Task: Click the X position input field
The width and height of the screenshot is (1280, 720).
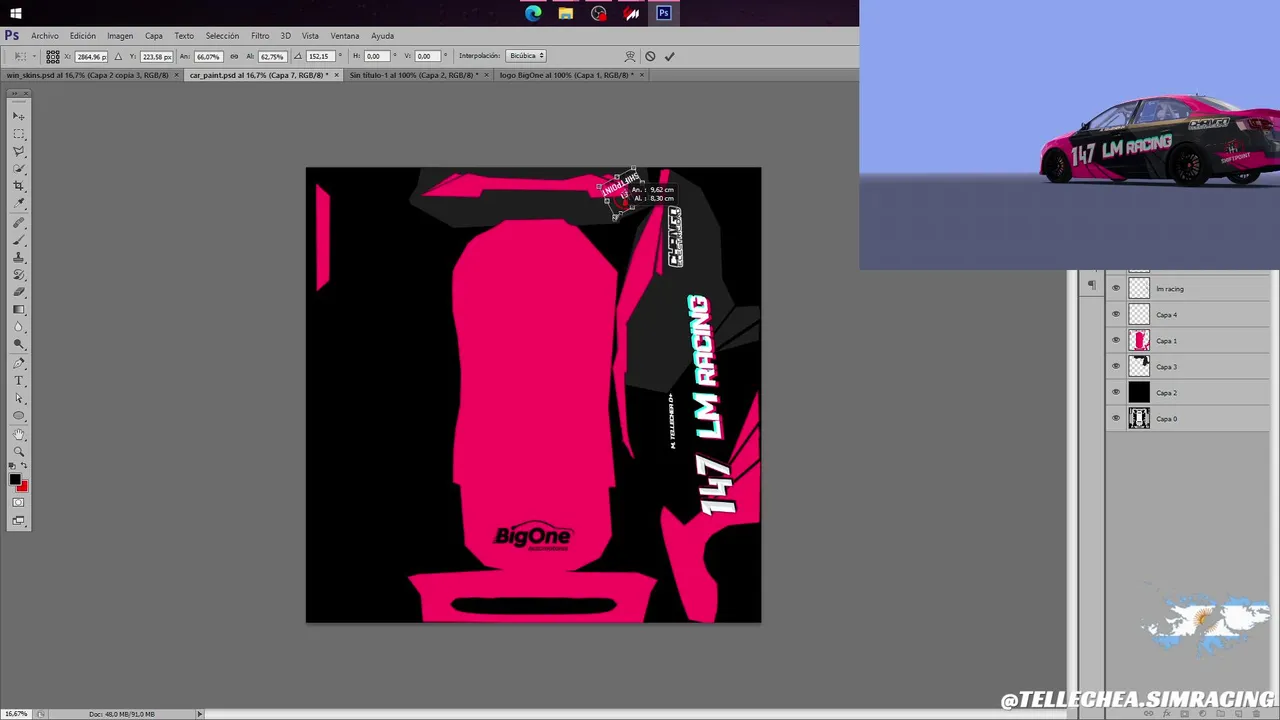Action: 90,56
